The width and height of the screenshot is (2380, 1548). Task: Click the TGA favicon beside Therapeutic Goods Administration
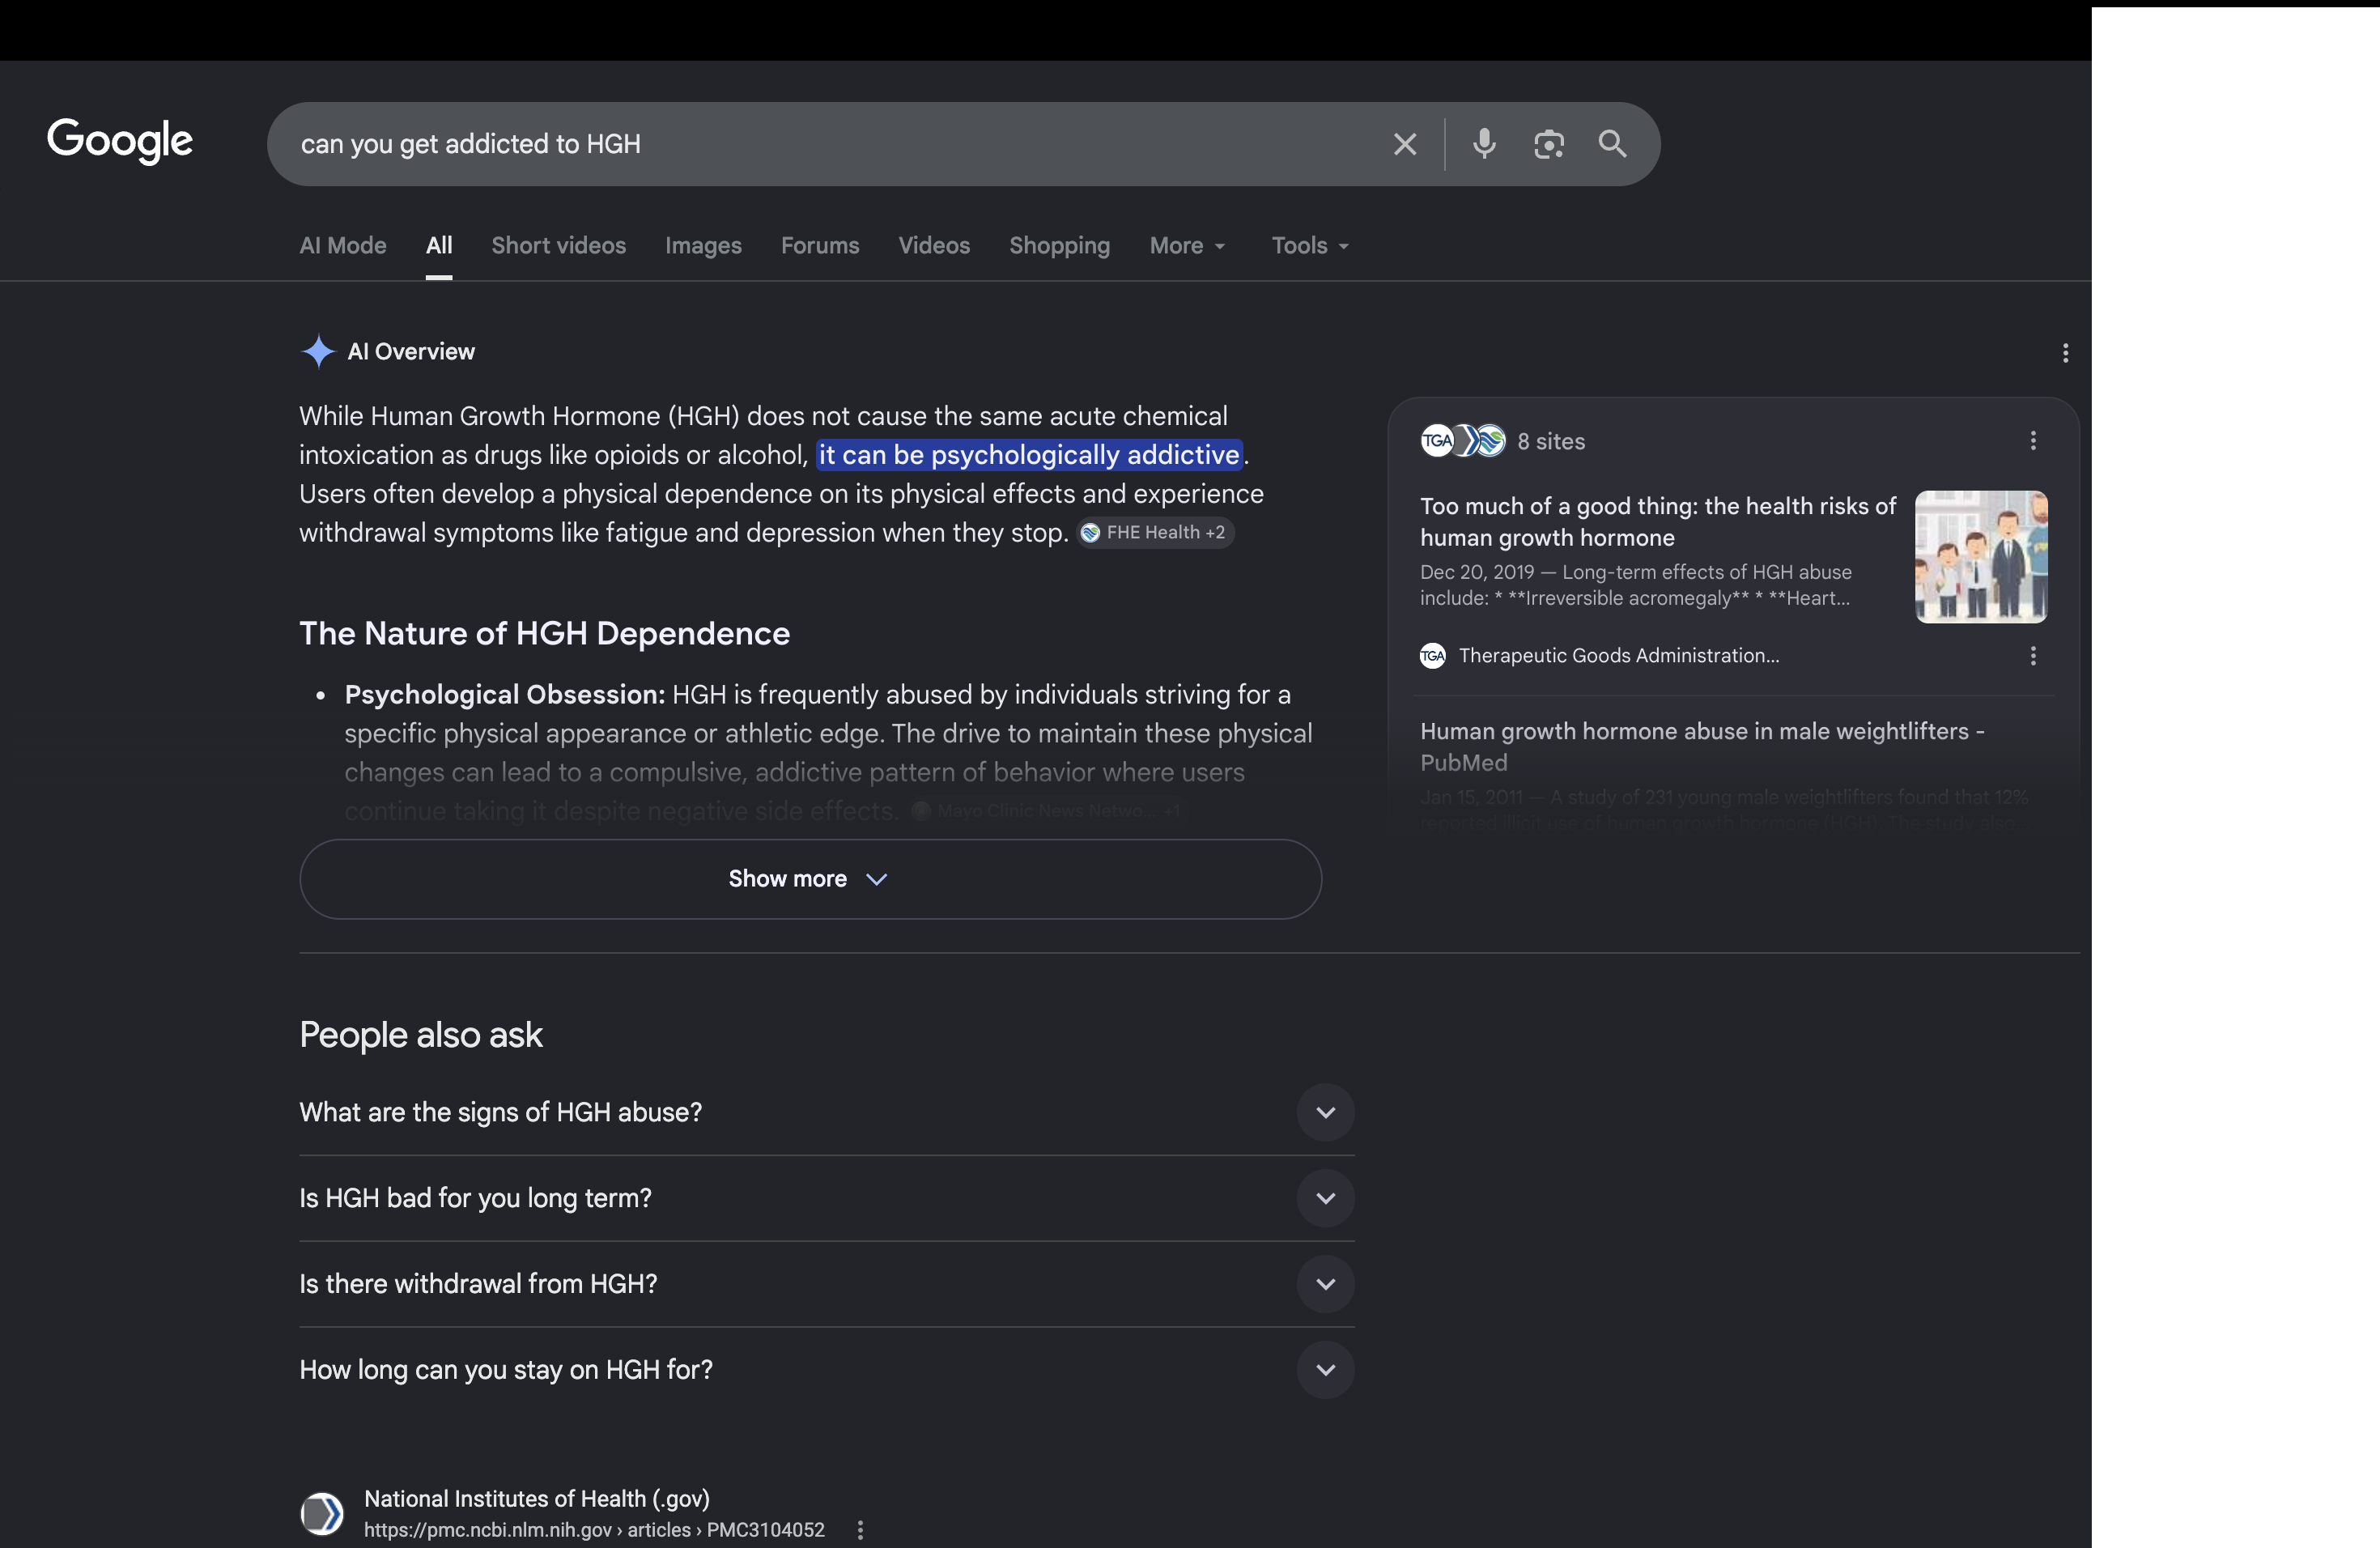click(1433, 656)
